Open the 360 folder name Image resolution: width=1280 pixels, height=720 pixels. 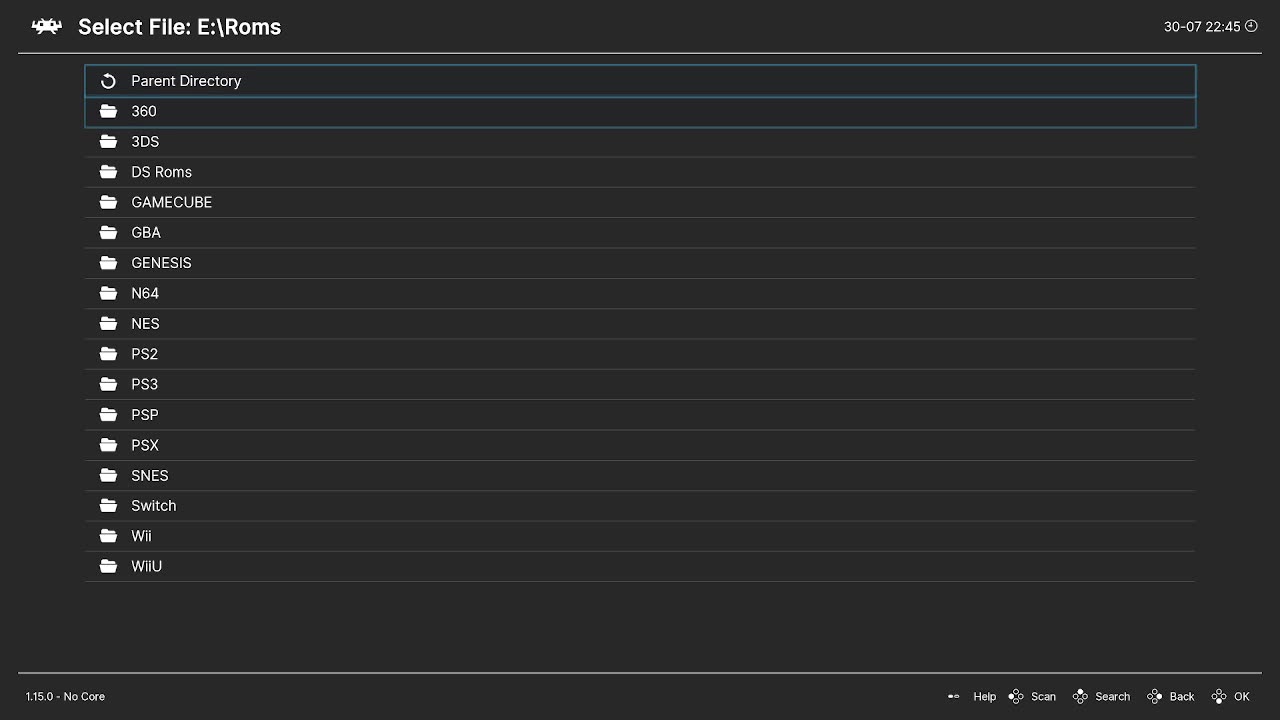click(144, 111)
